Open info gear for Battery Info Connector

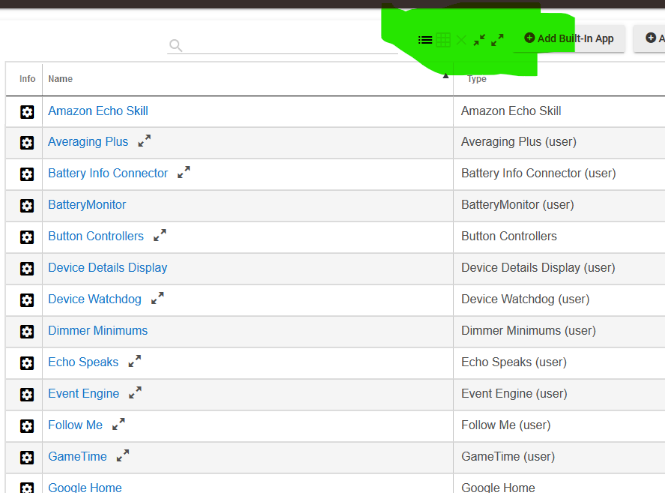27,174
